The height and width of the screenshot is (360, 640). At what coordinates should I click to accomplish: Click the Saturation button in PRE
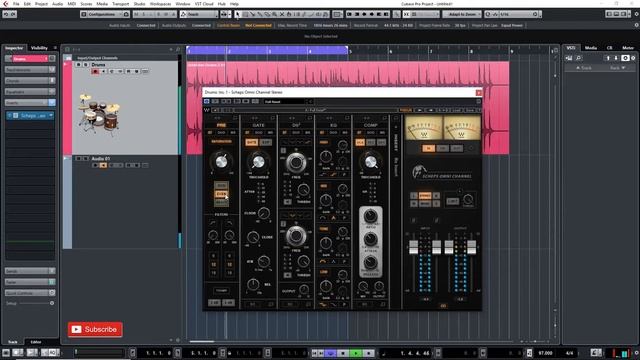(221, 142)
